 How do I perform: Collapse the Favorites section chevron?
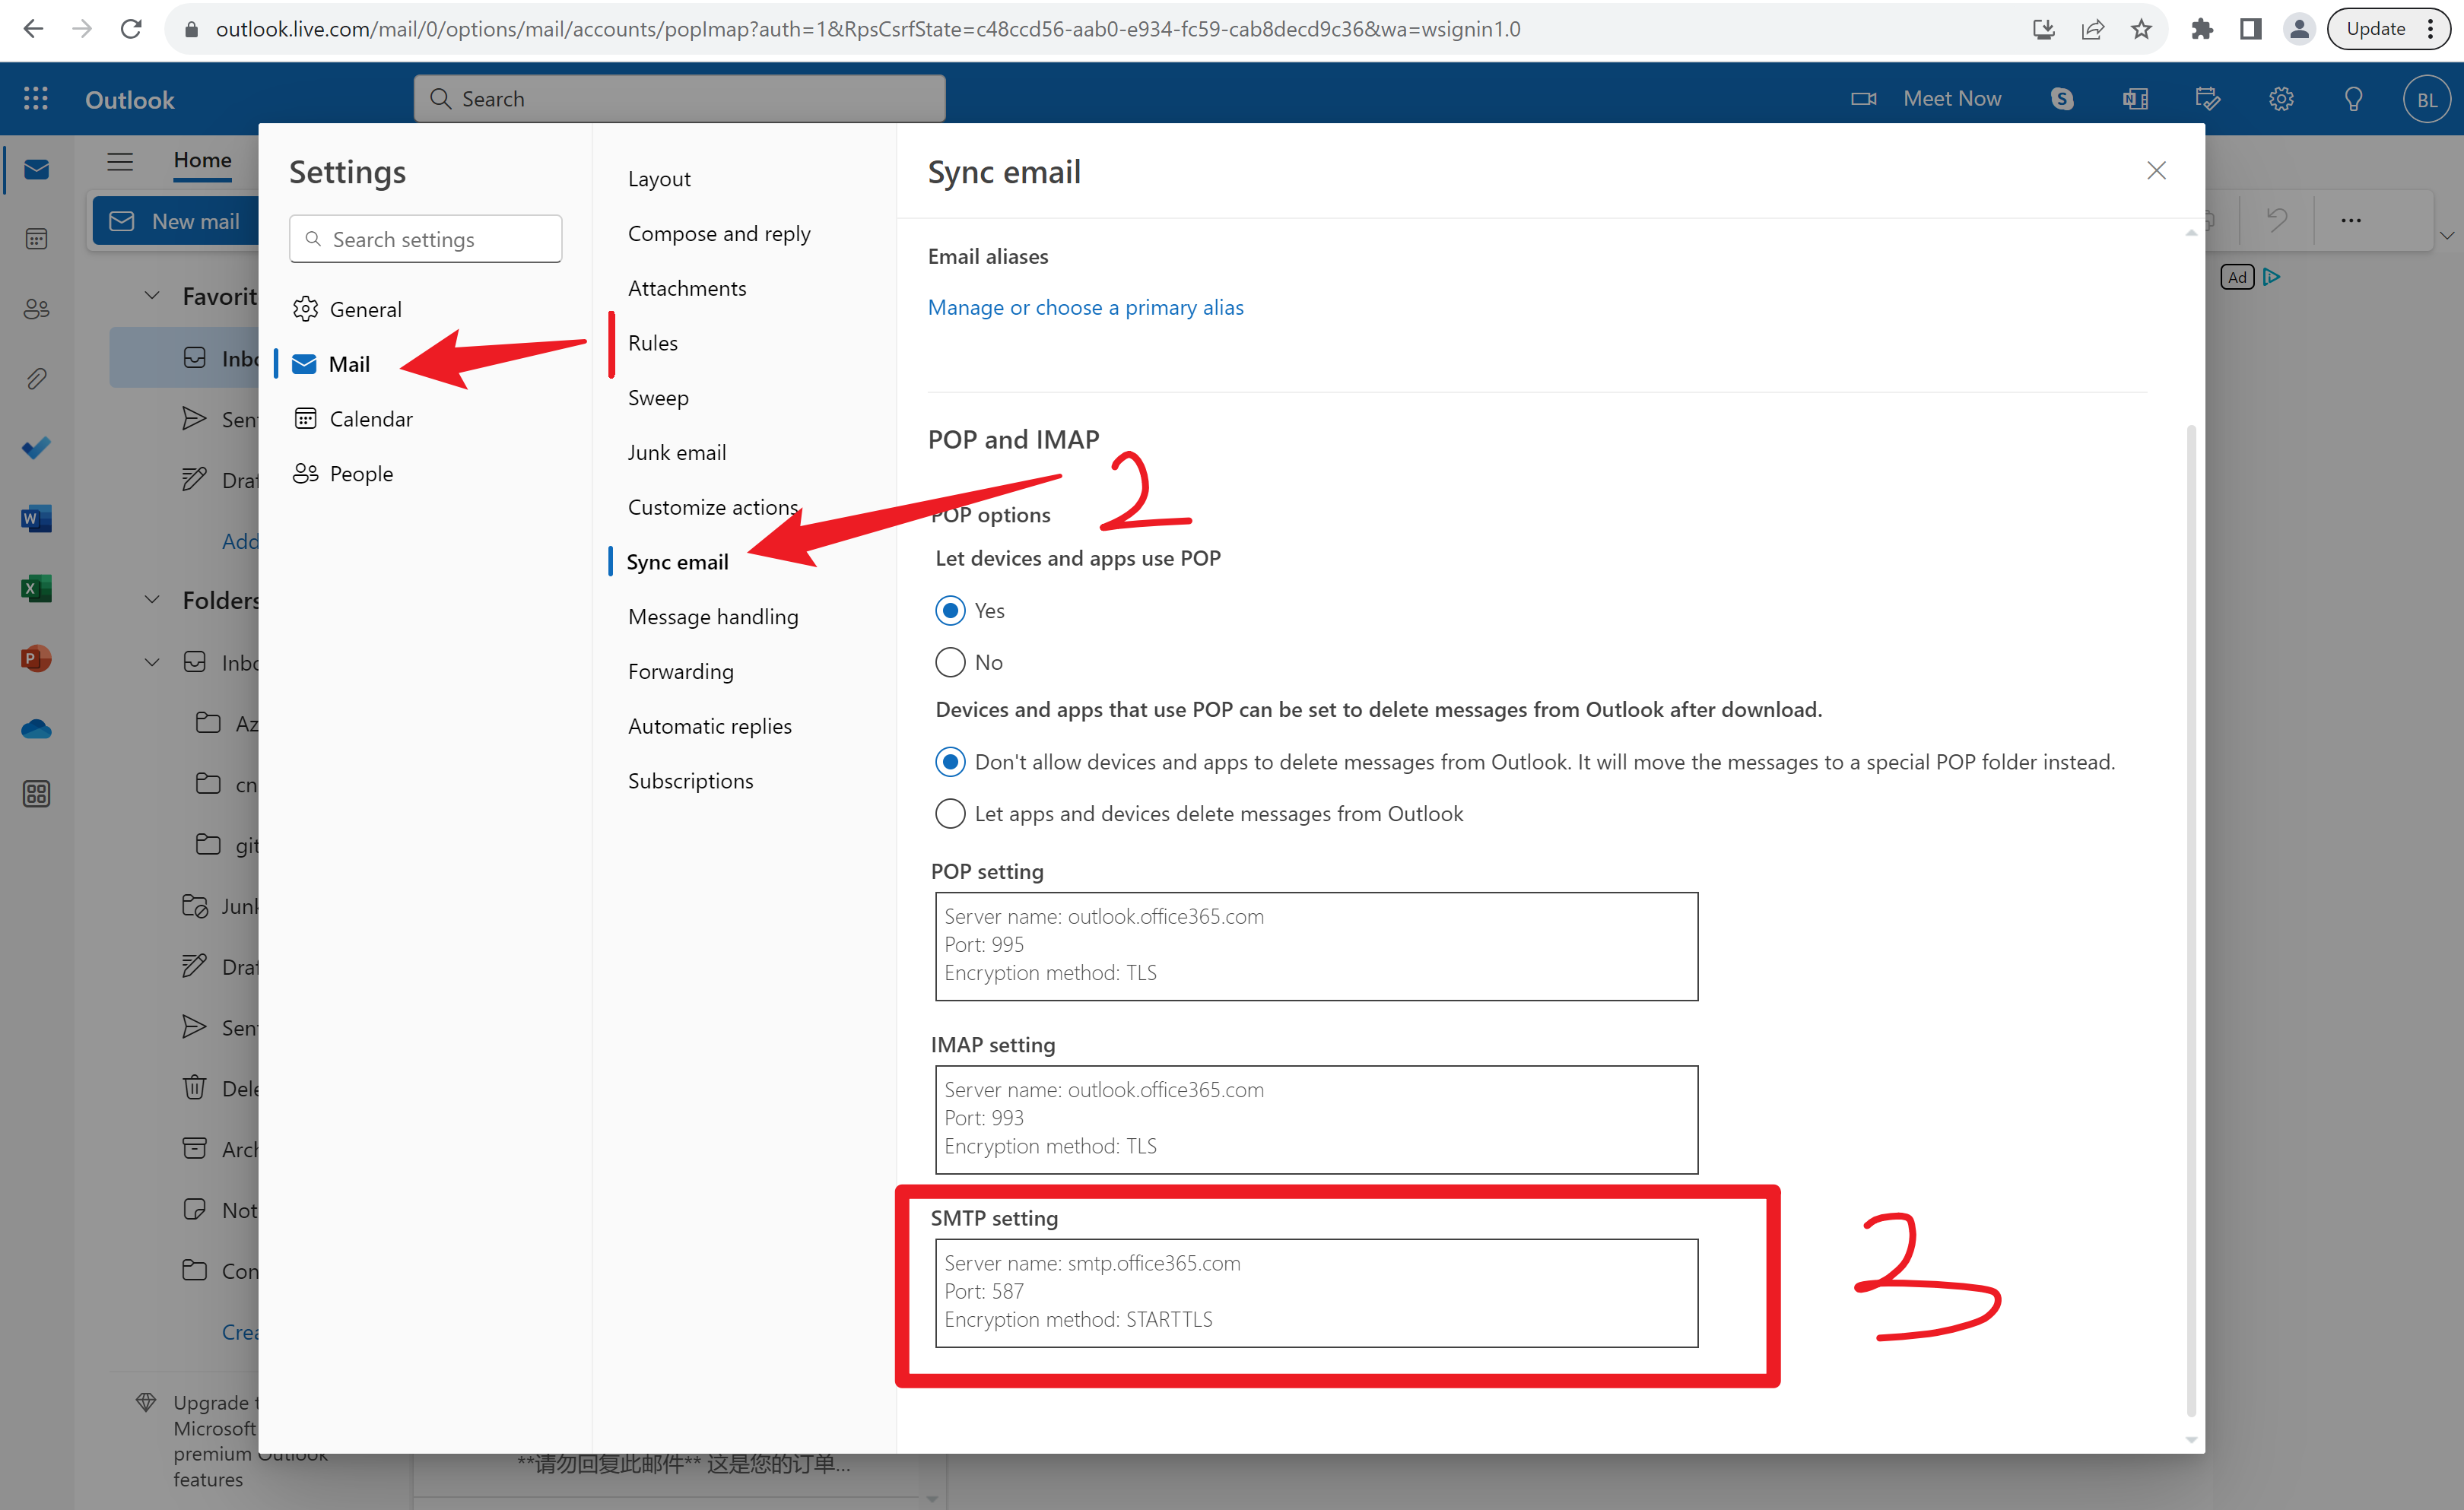[x=152, y=296]
